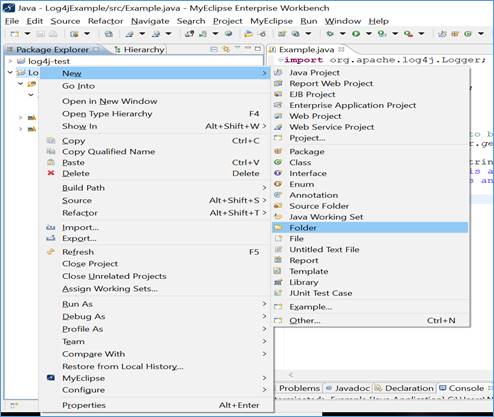The image size is (494, 417).
Task: Click Refresh in context menu
Action: pos(156,252)
